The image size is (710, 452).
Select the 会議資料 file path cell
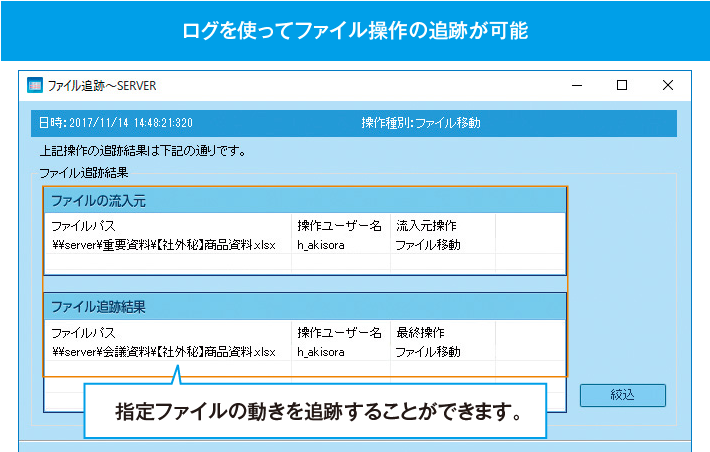click(x=163, y=352)
